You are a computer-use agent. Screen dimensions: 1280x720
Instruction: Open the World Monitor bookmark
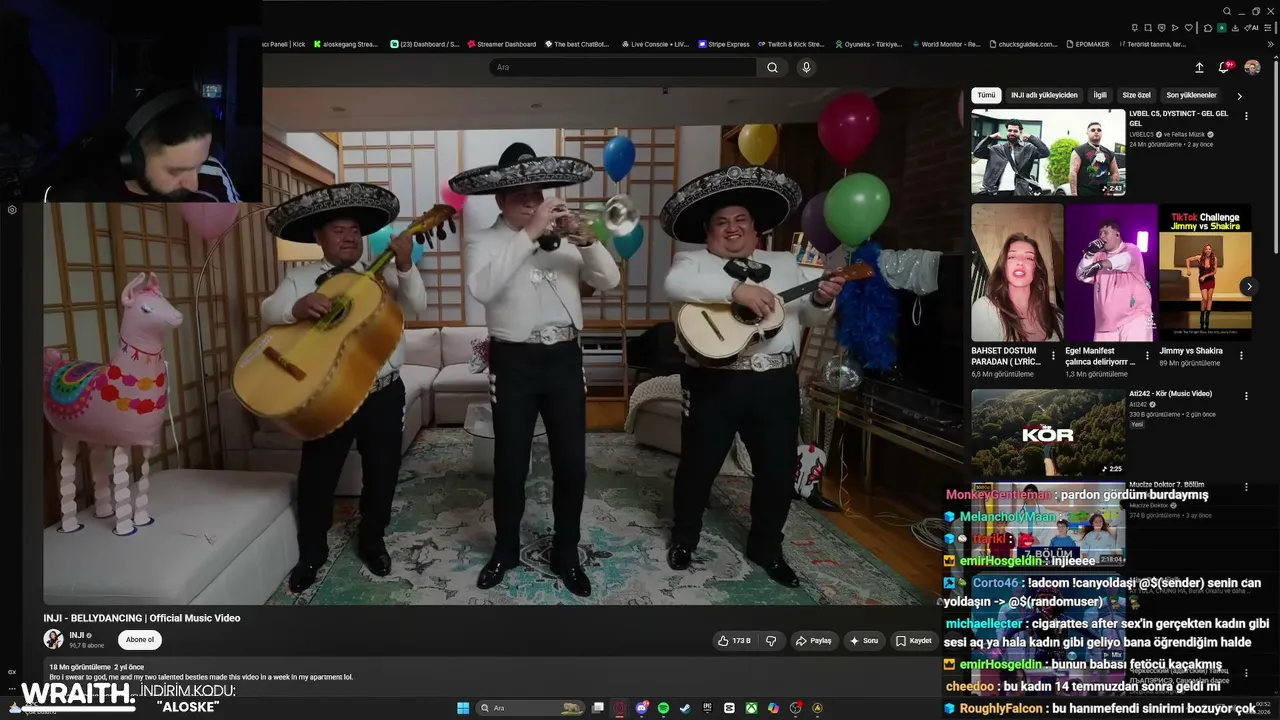945,44
